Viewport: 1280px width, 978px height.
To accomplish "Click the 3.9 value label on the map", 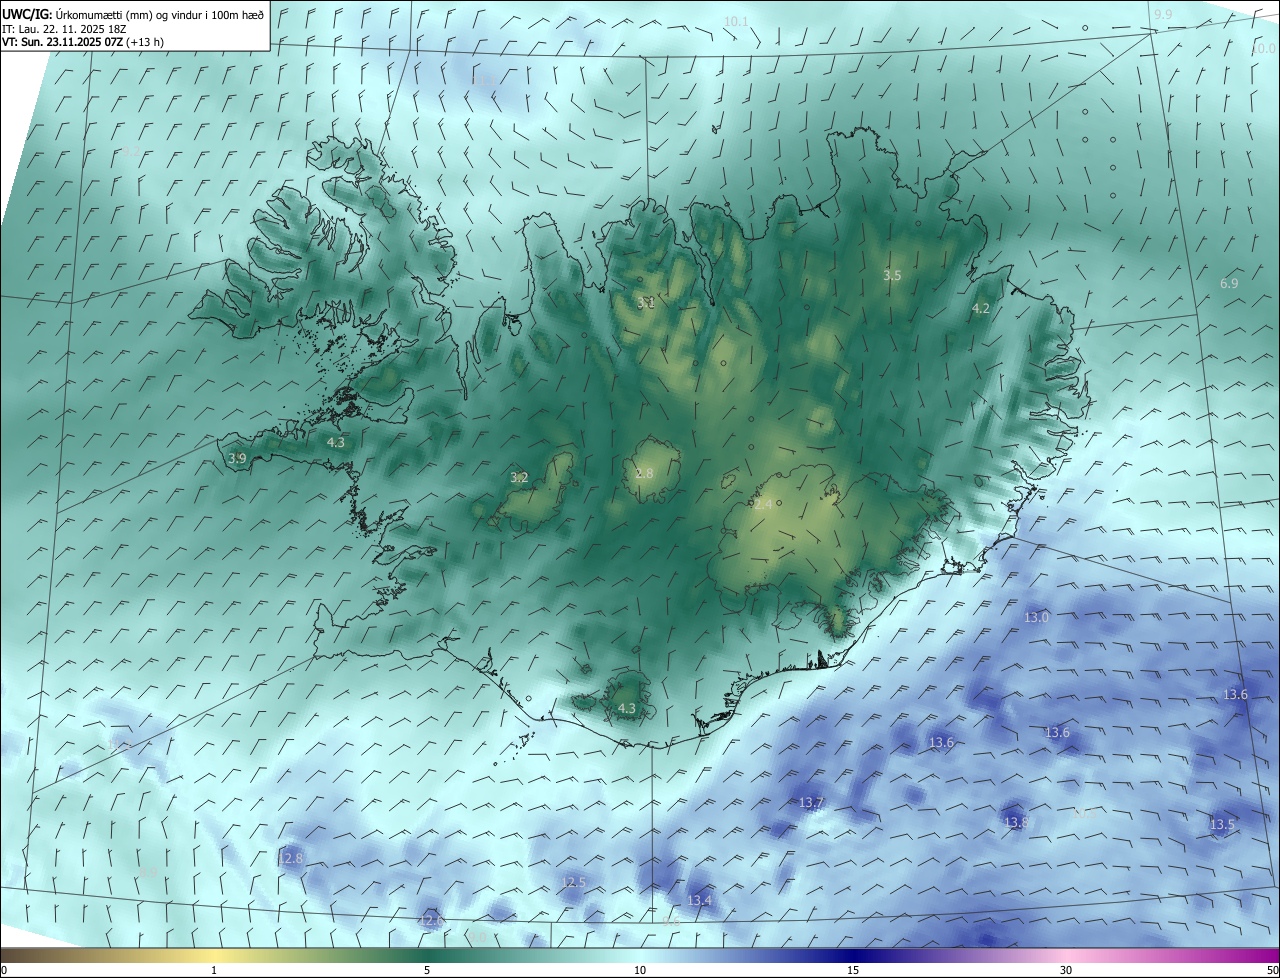I will [x=237, y=458].
